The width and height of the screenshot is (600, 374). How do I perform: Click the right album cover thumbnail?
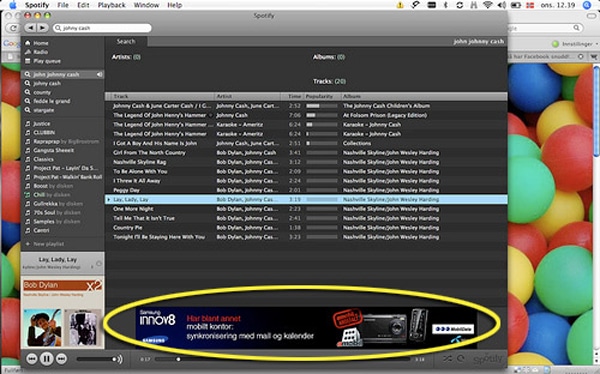coord(83,328)
